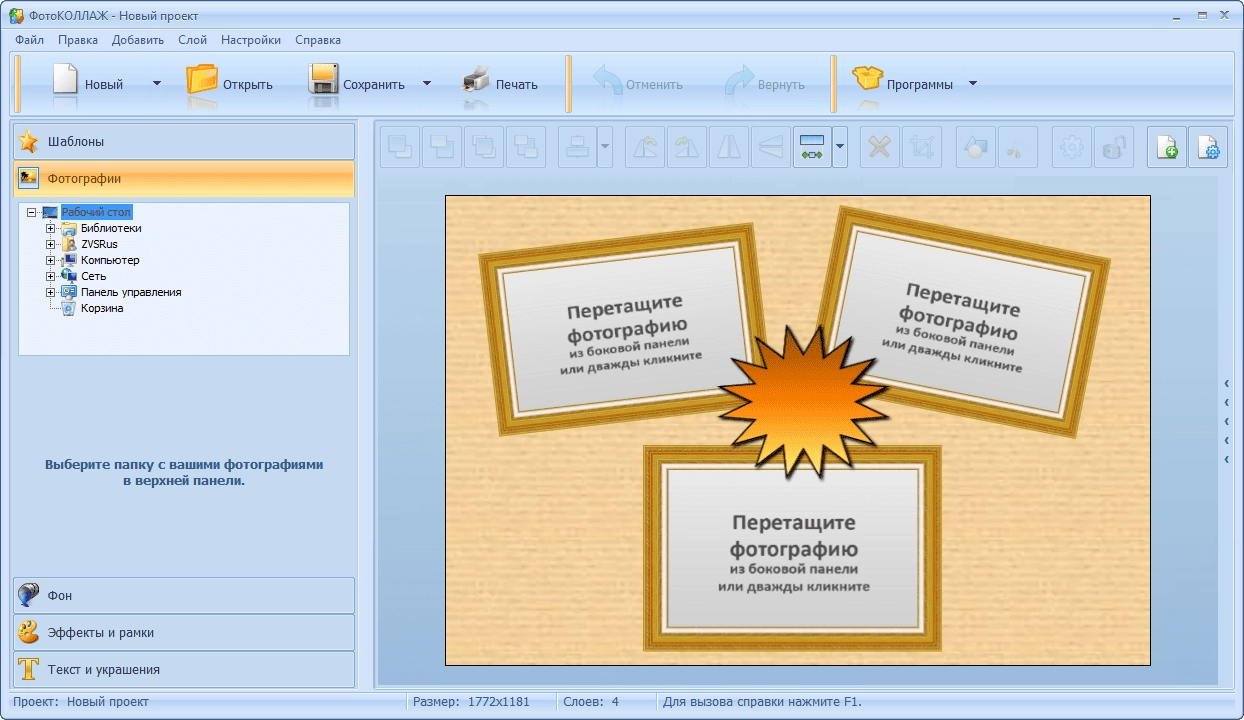Select the Фотографии panel
The width and height of the screenshot is (1244, 720).
(184, 178)
